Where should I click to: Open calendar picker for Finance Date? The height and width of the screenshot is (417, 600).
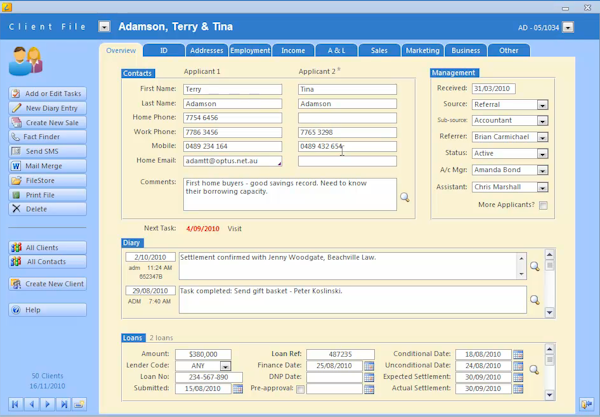point(369,366)
